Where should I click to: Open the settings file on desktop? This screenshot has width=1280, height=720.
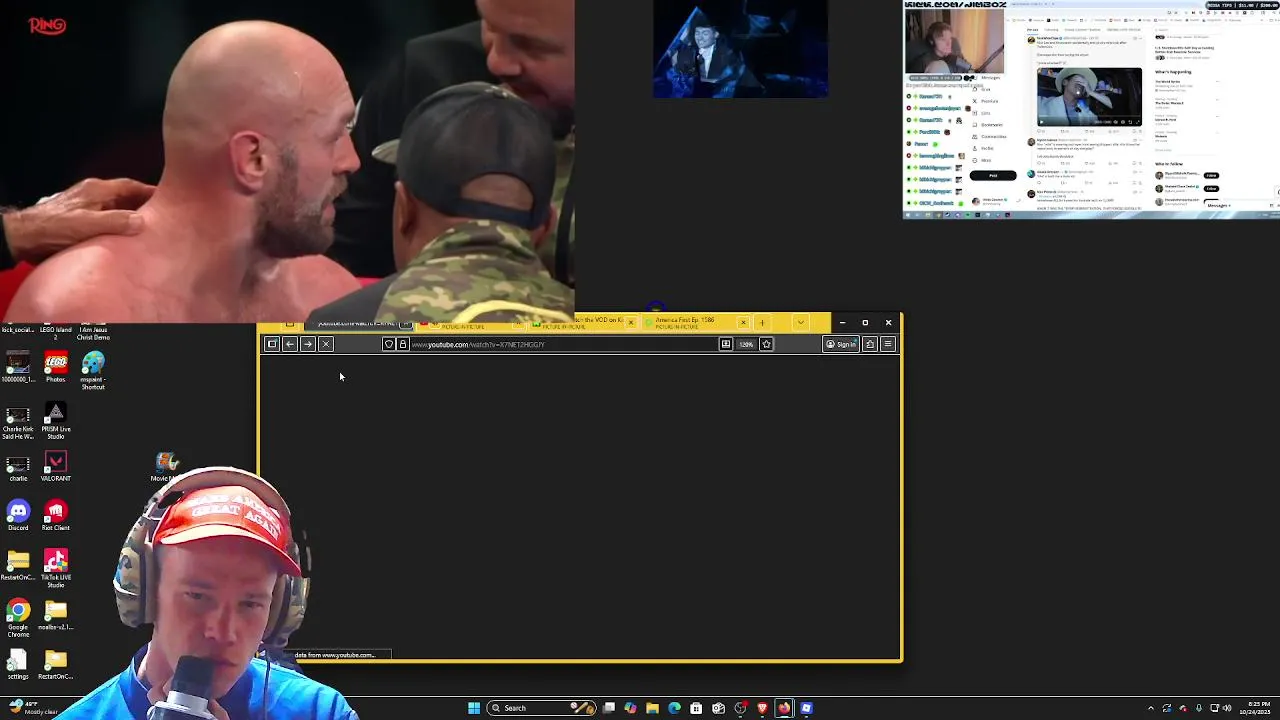click(18, 666)
